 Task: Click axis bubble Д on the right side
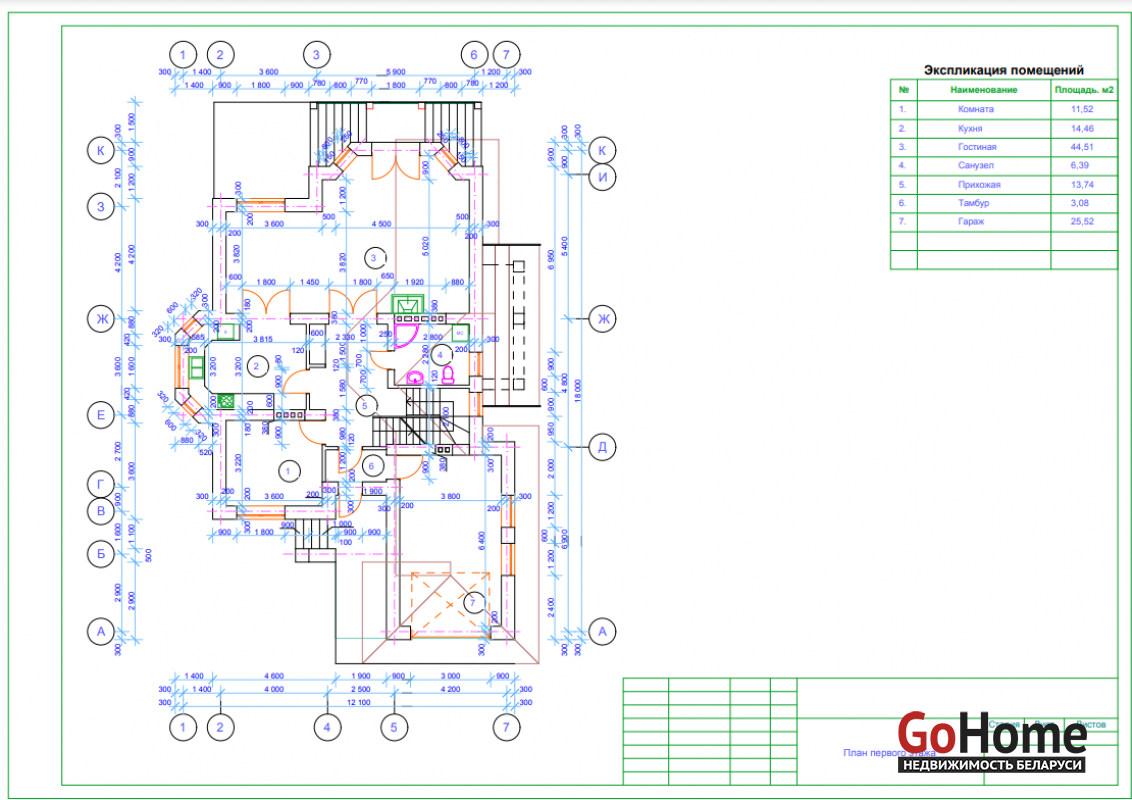(x=603, y=445)
